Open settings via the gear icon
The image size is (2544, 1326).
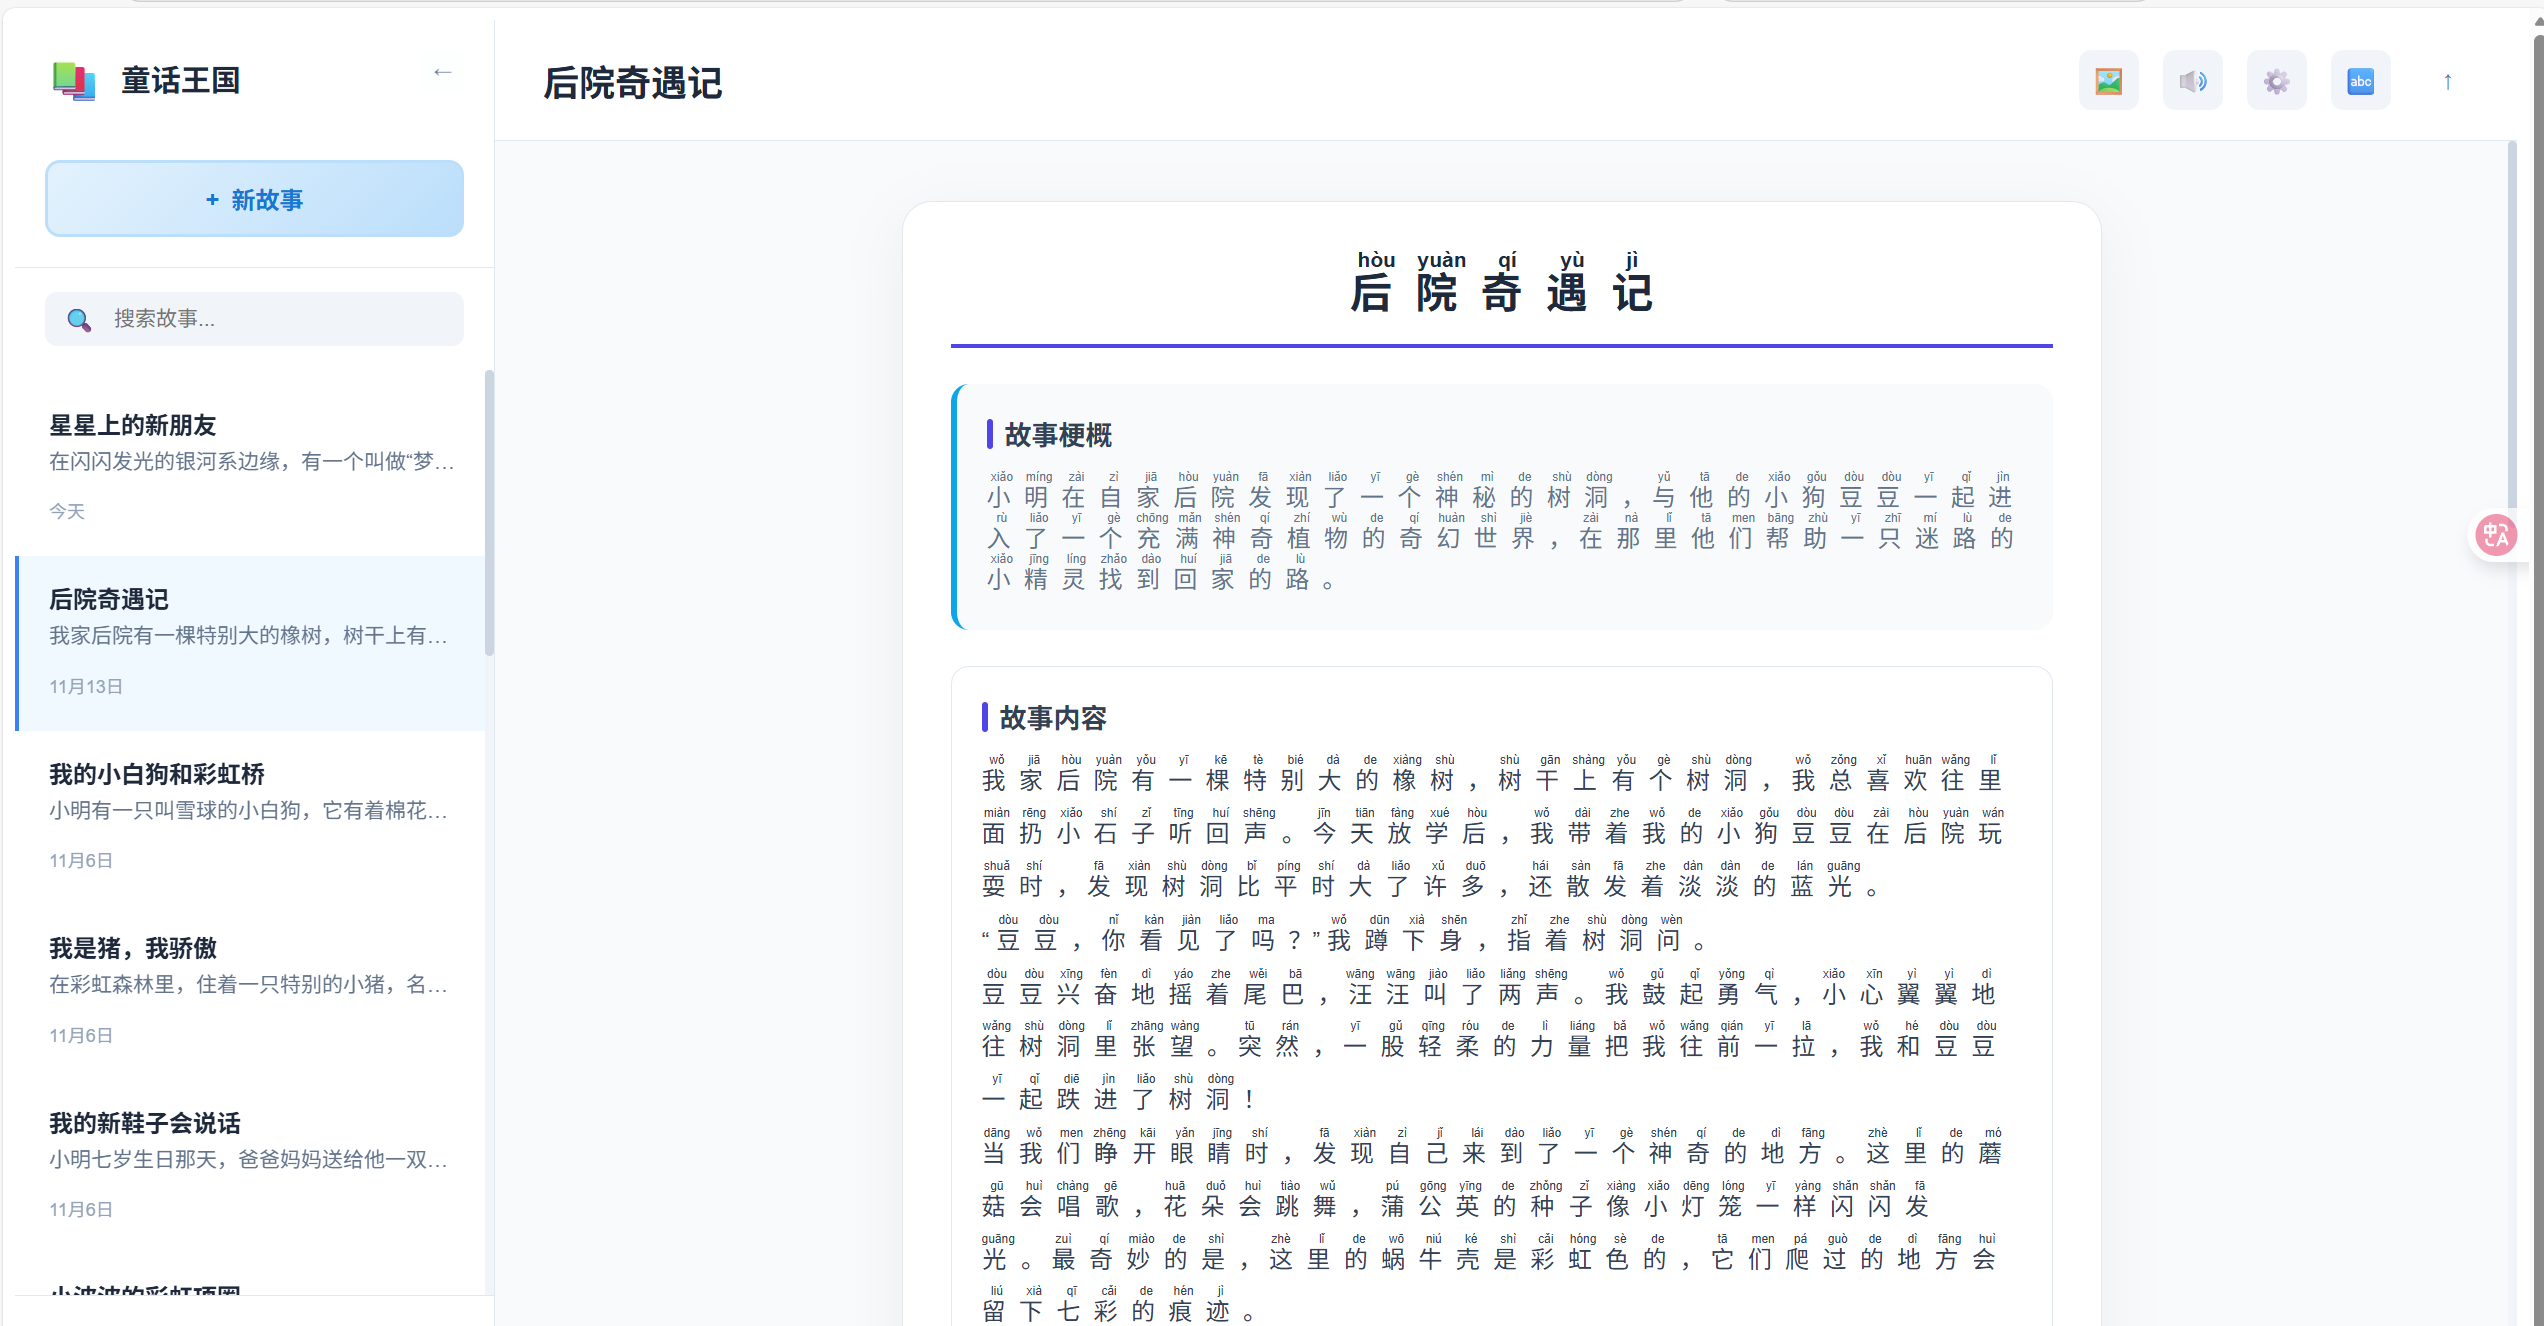coord(2277,81)
